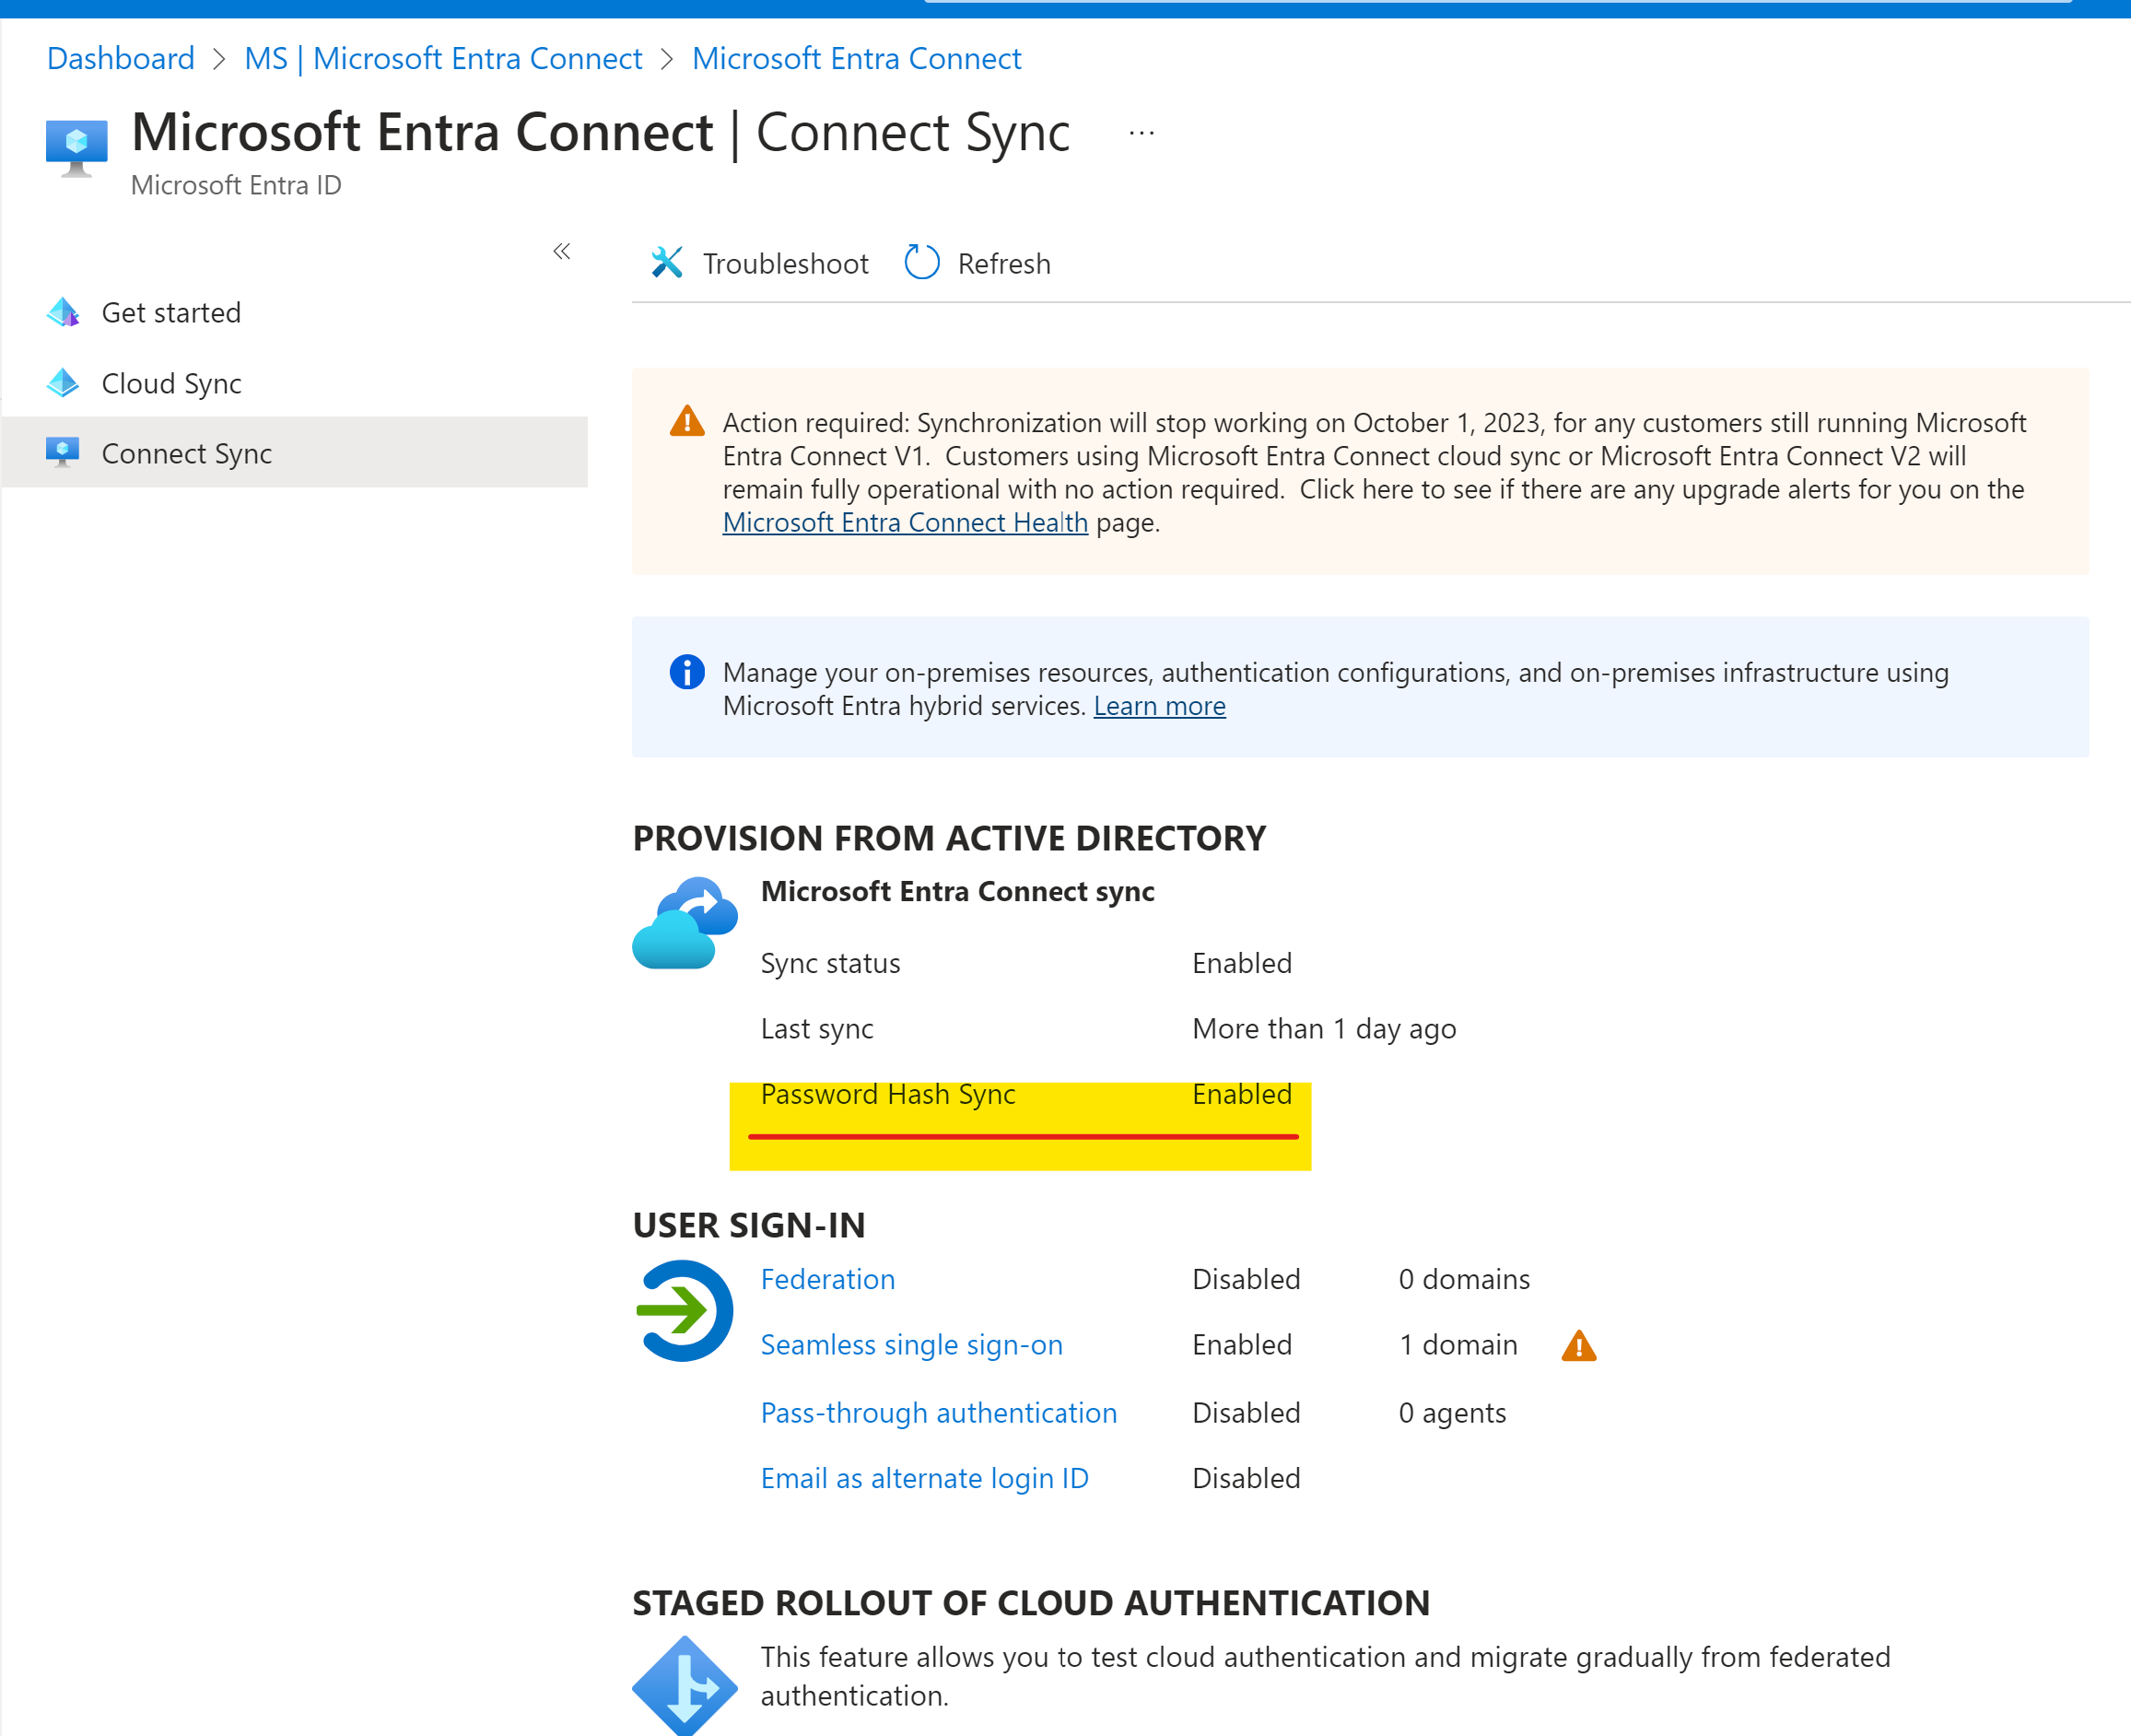Click the 'Last sync' label

point(817,1029)
